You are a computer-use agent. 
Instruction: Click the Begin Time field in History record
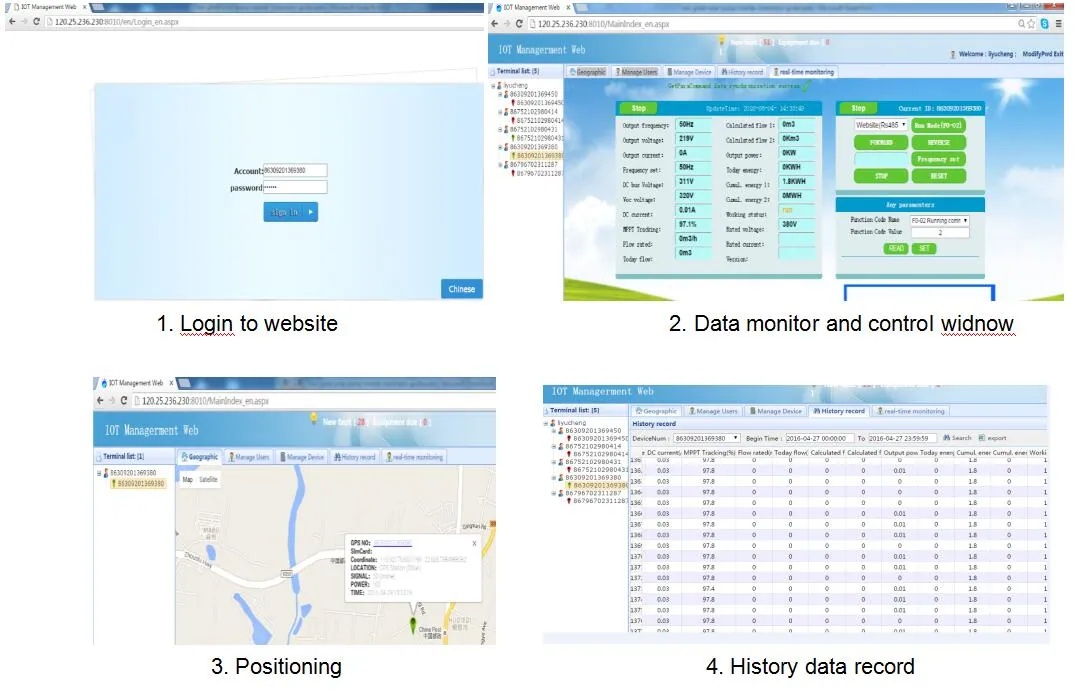(819, 438)
